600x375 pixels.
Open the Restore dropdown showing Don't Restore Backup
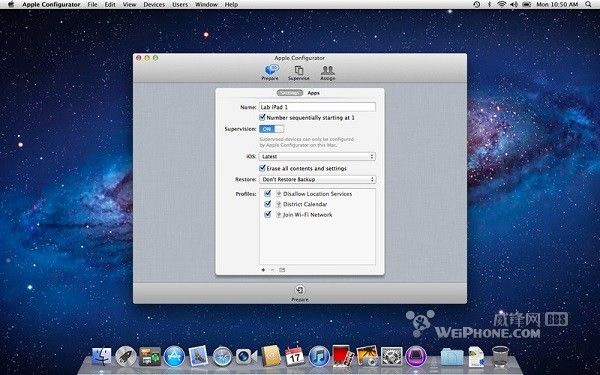[x=317, y=179]
